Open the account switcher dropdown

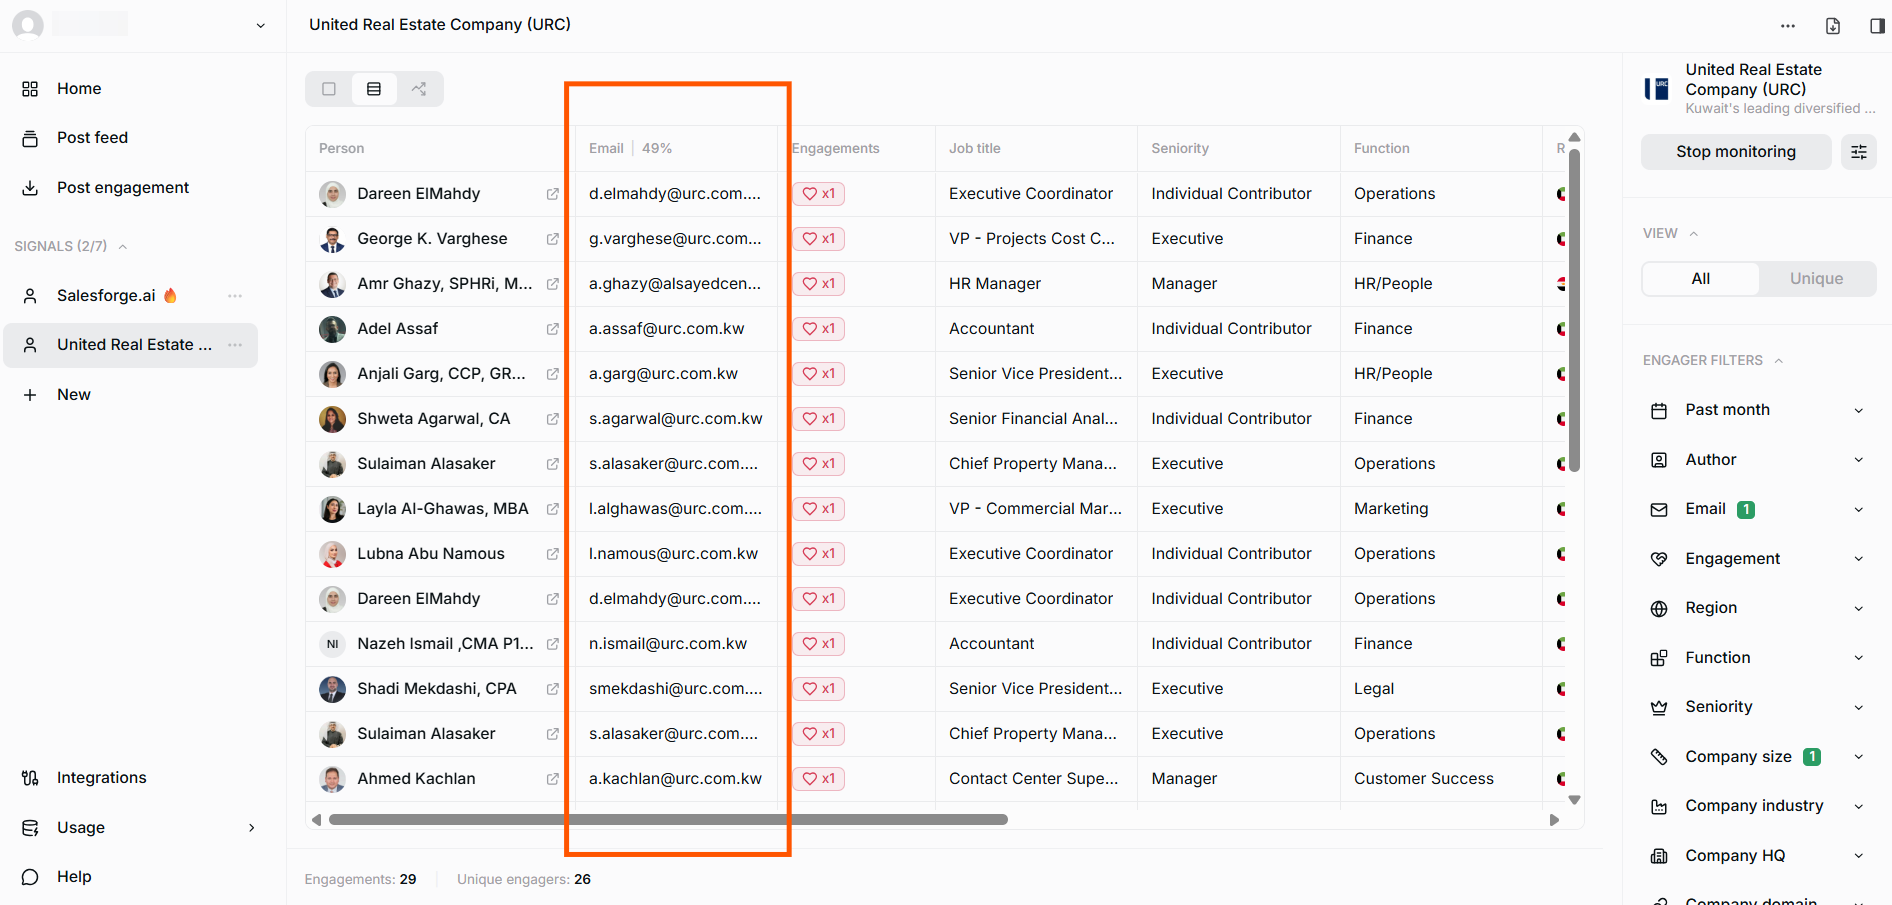(260, 25)
